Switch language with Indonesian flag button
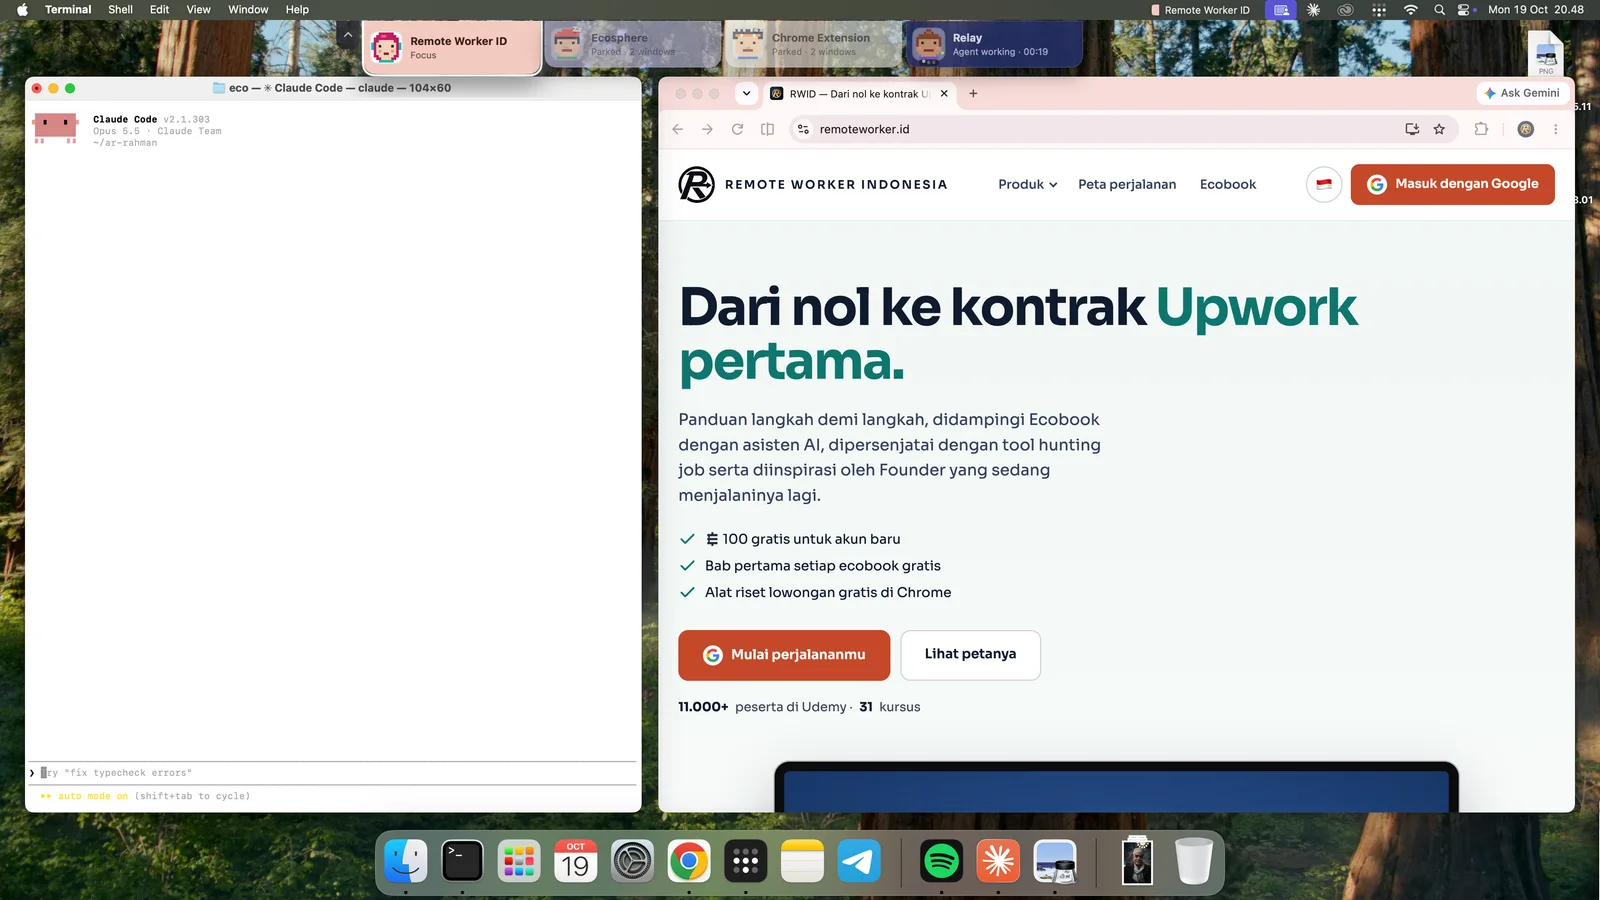Viewport: 1600px width, 900px height. (x=1324, y=184)
